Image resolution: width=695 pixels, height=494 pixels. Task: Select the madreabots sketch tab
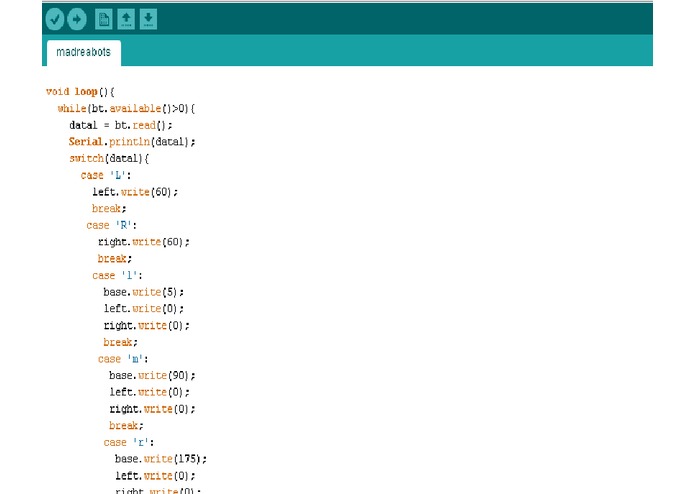pyautogui.click(x=84, y=52)
